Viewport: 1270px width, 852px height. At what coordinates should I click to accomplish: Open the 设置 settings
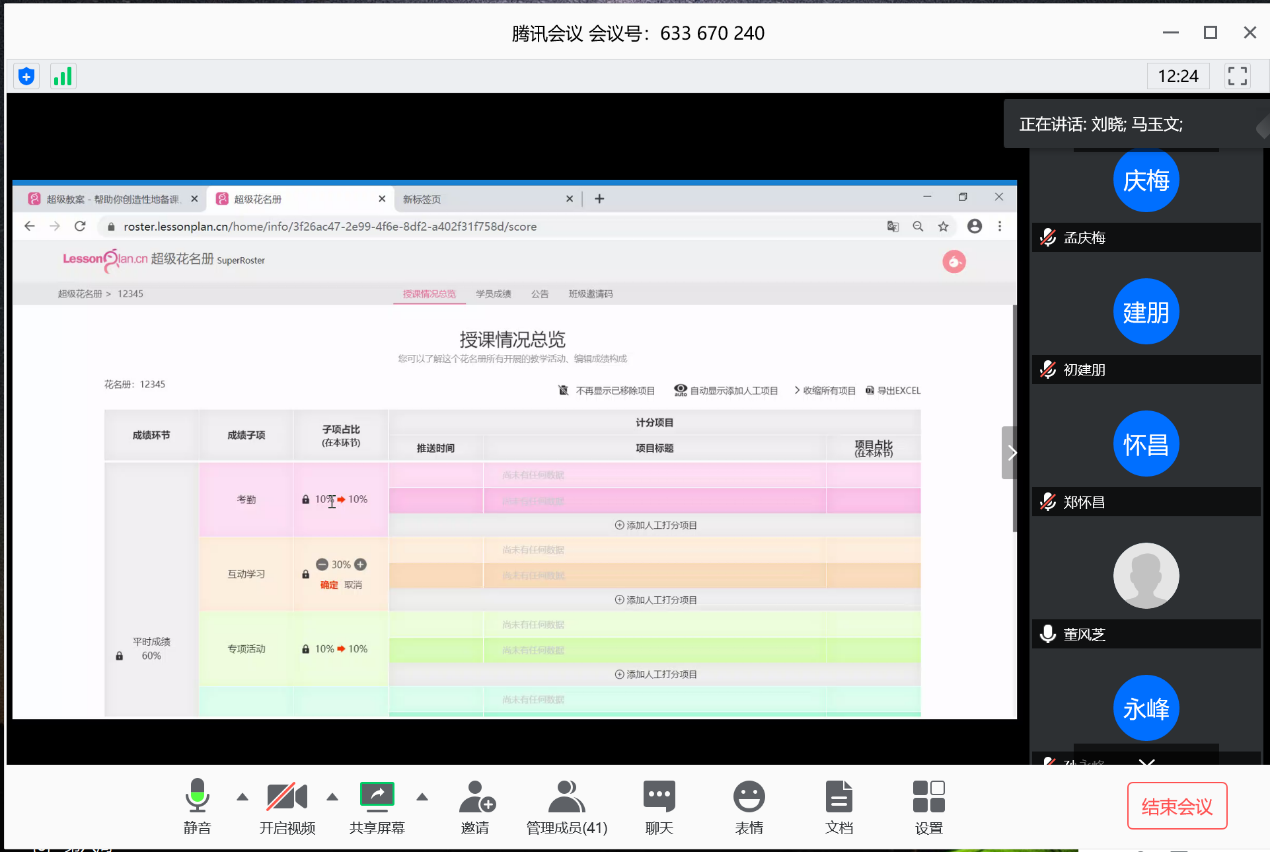click(929, 807)
